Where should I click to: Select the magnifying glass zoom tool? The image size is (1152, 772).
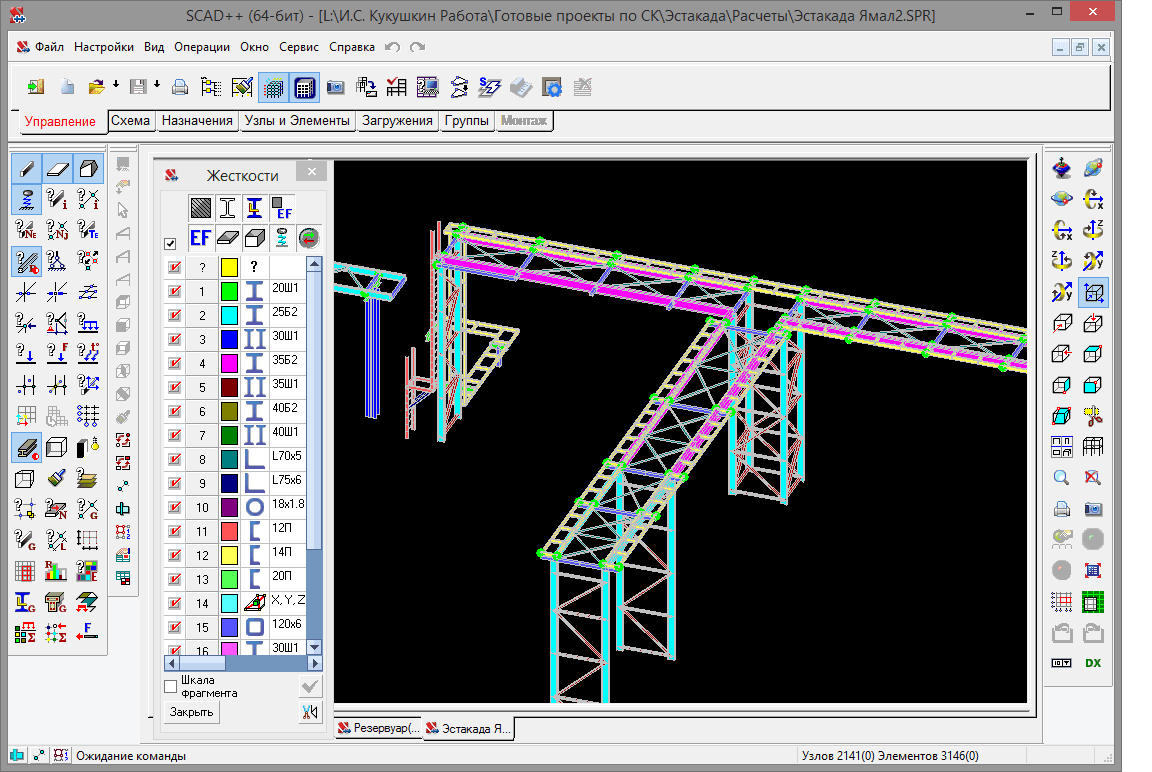pos(1062,478)
